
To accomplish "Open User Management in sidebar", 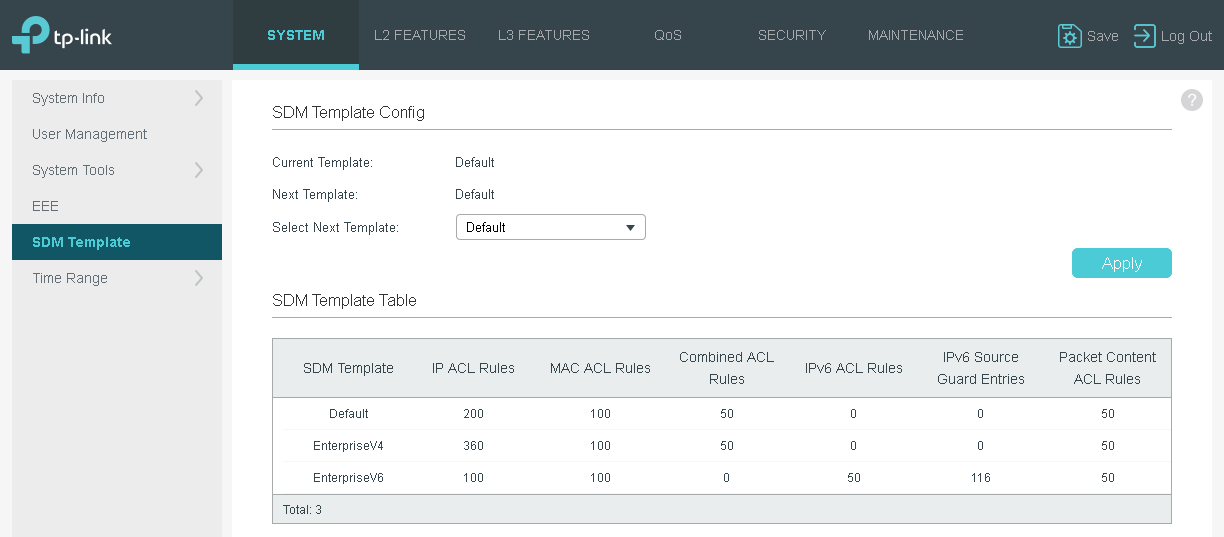I will (x=90, y=134).
